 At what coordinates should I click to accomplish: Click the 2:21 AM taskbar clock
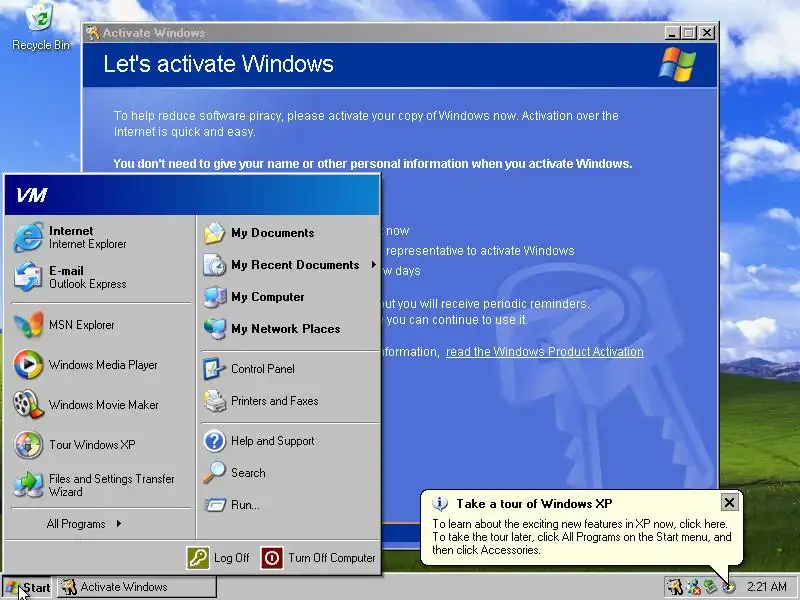766,587
